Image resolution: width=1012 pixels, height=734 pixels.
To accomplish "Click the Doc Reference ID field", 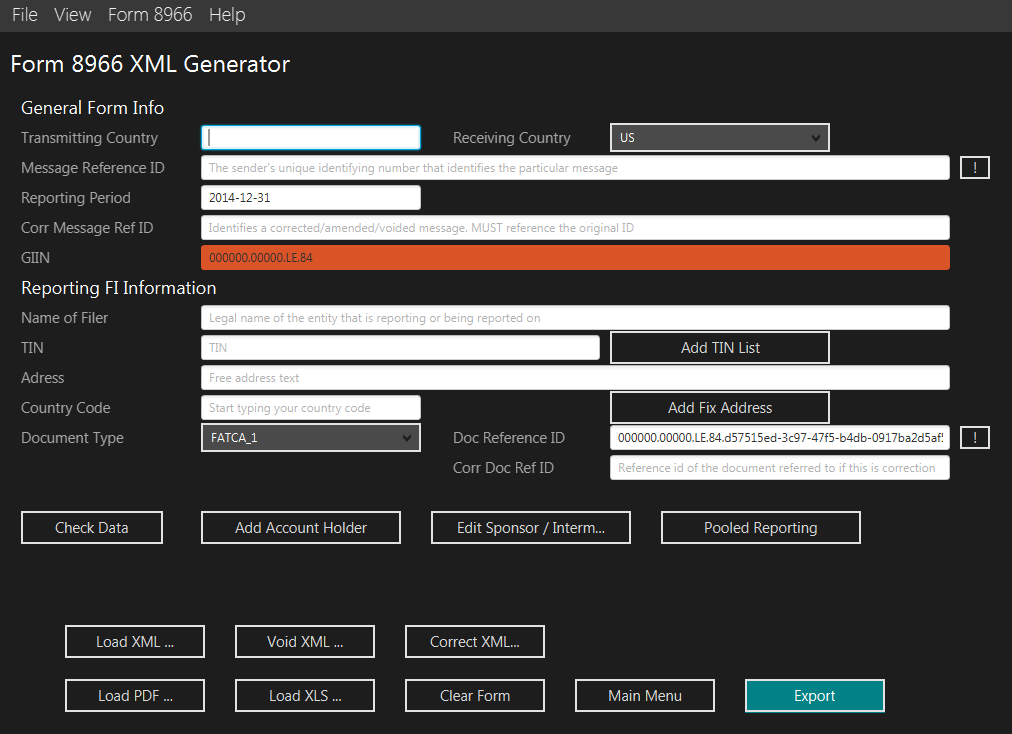I will [780, 438].
